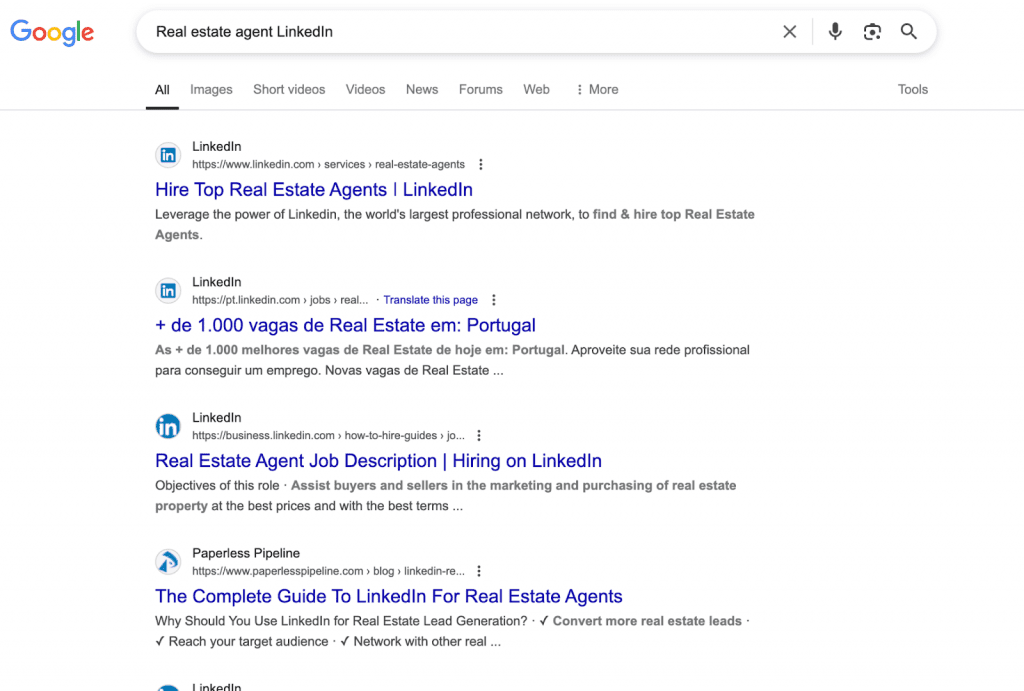
Task: Click the microphone icon for voice search
Action: (835, 31)
